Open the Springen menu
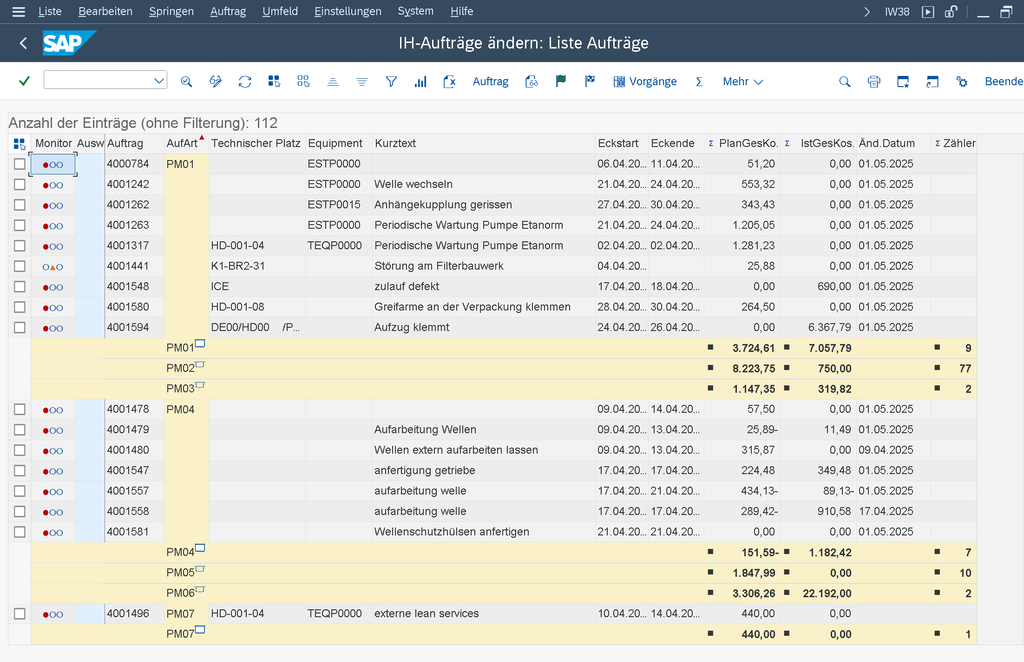This screenshot has height=662, width=1024. click(x=171, y=11)
